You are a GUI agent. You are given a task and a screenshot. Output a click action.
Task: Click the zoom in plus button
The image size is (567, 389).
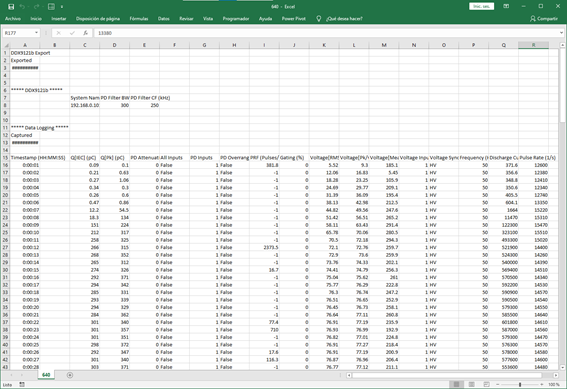pos(542,384)
